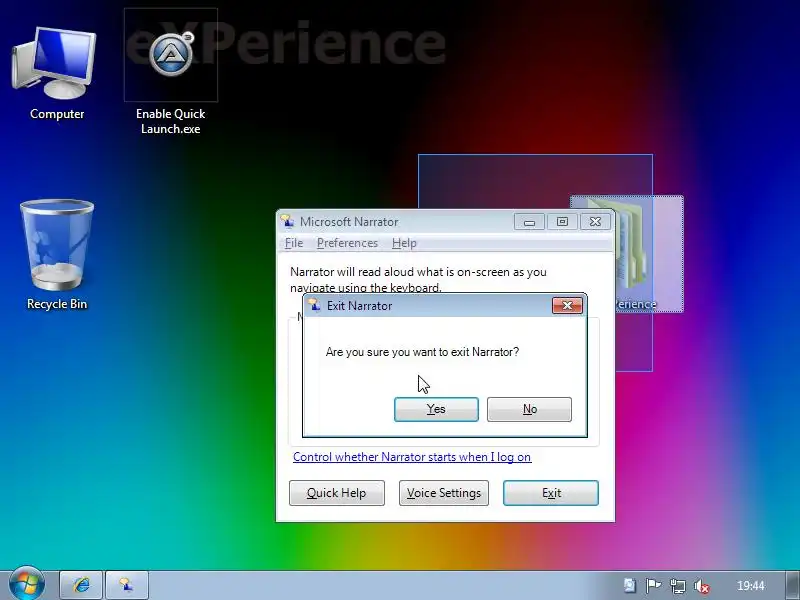The width and height of the screenshot is (800, 600).
Task: Cancel exit by clicking No
Action: [530, 409]
